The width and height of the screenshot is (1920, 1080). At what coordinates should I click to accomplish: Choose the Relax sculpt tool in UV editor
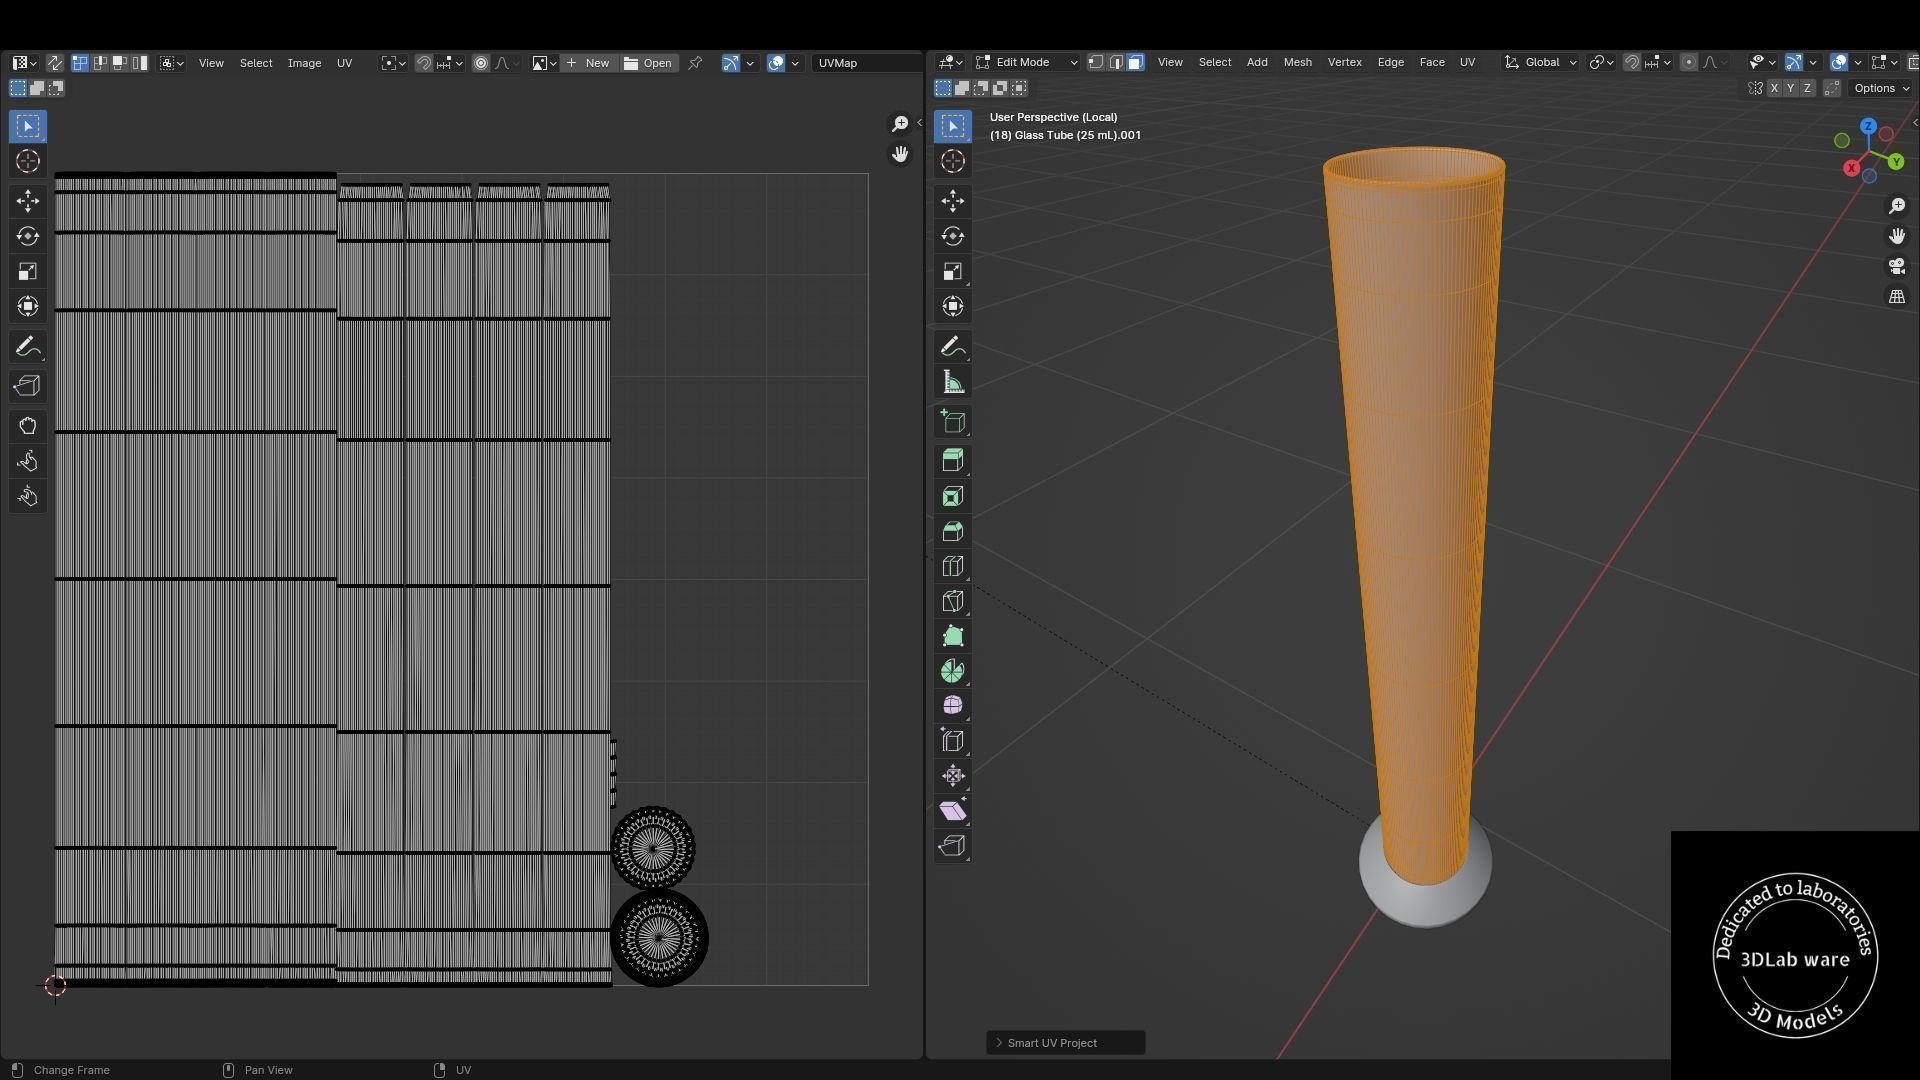click(x=27, y=461)
